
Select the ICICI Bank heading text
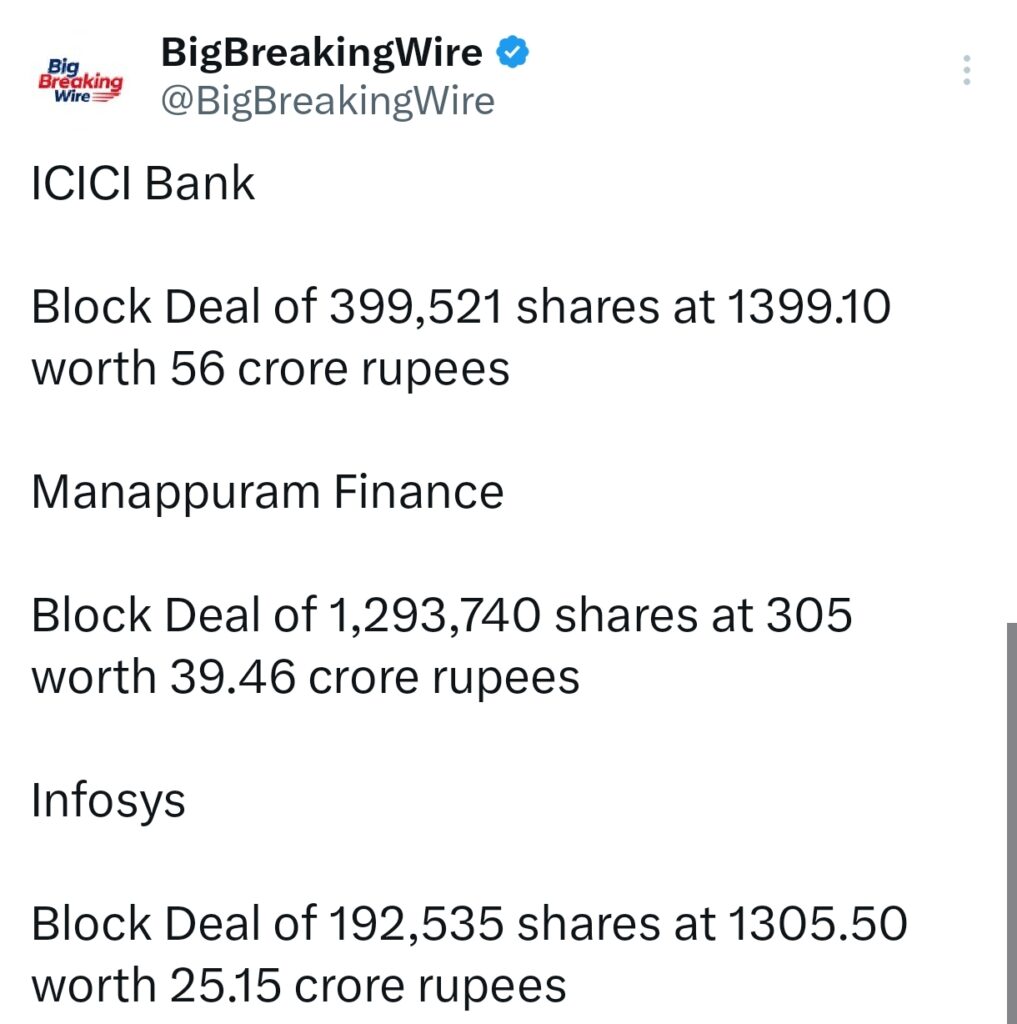coord(143,183)
